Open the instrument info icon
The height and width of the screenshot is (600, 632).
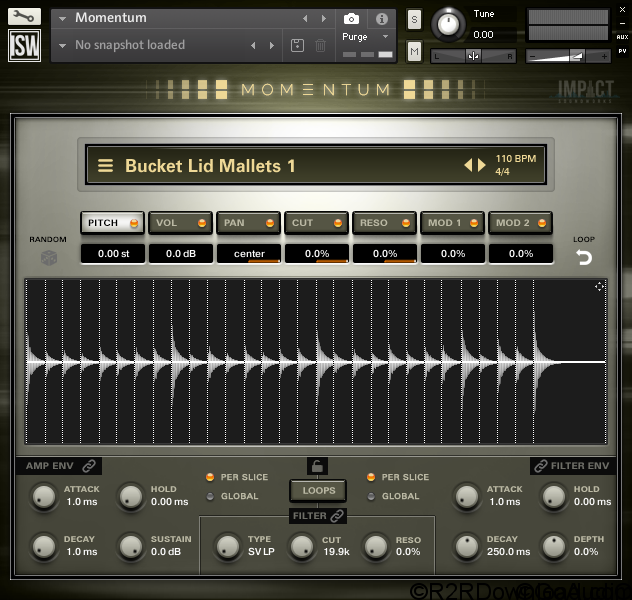[381, 19]
